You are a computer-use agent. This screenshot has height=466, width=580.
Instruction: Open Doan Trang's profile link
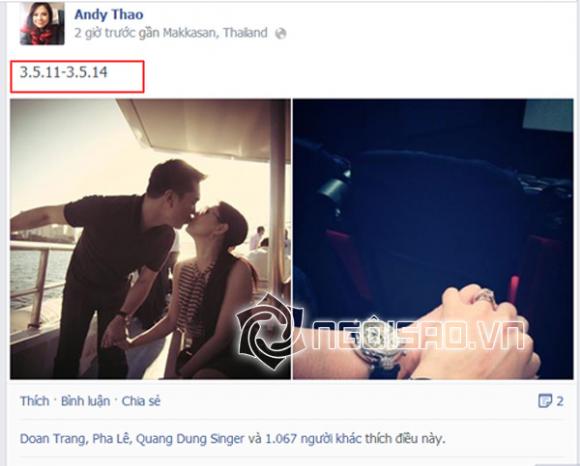click(x=54, y=439)
